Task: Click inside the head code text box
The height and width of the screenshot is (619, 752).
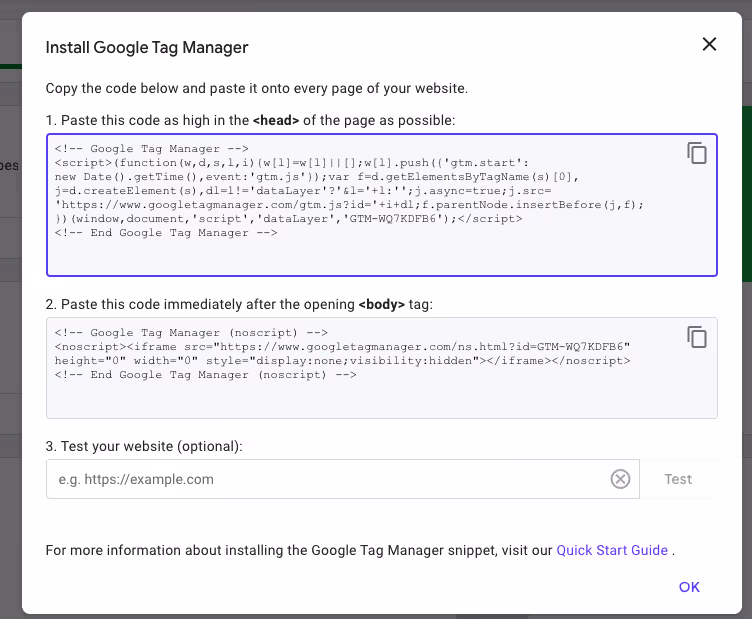Action: coord(382,205)
